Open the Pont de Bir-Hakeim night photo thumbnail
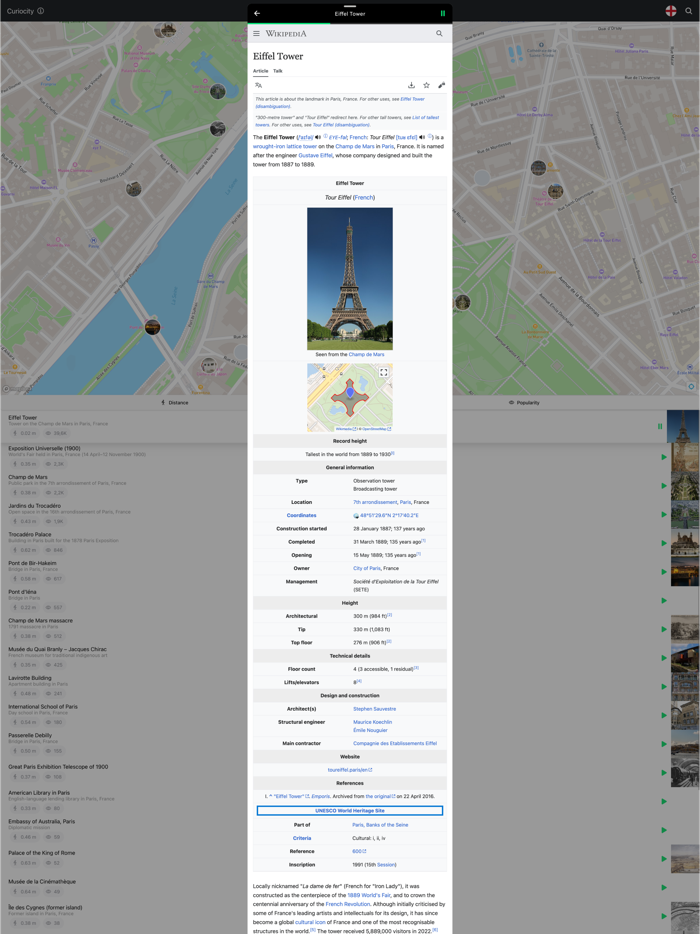700x934 pixels. coord(685,572)
